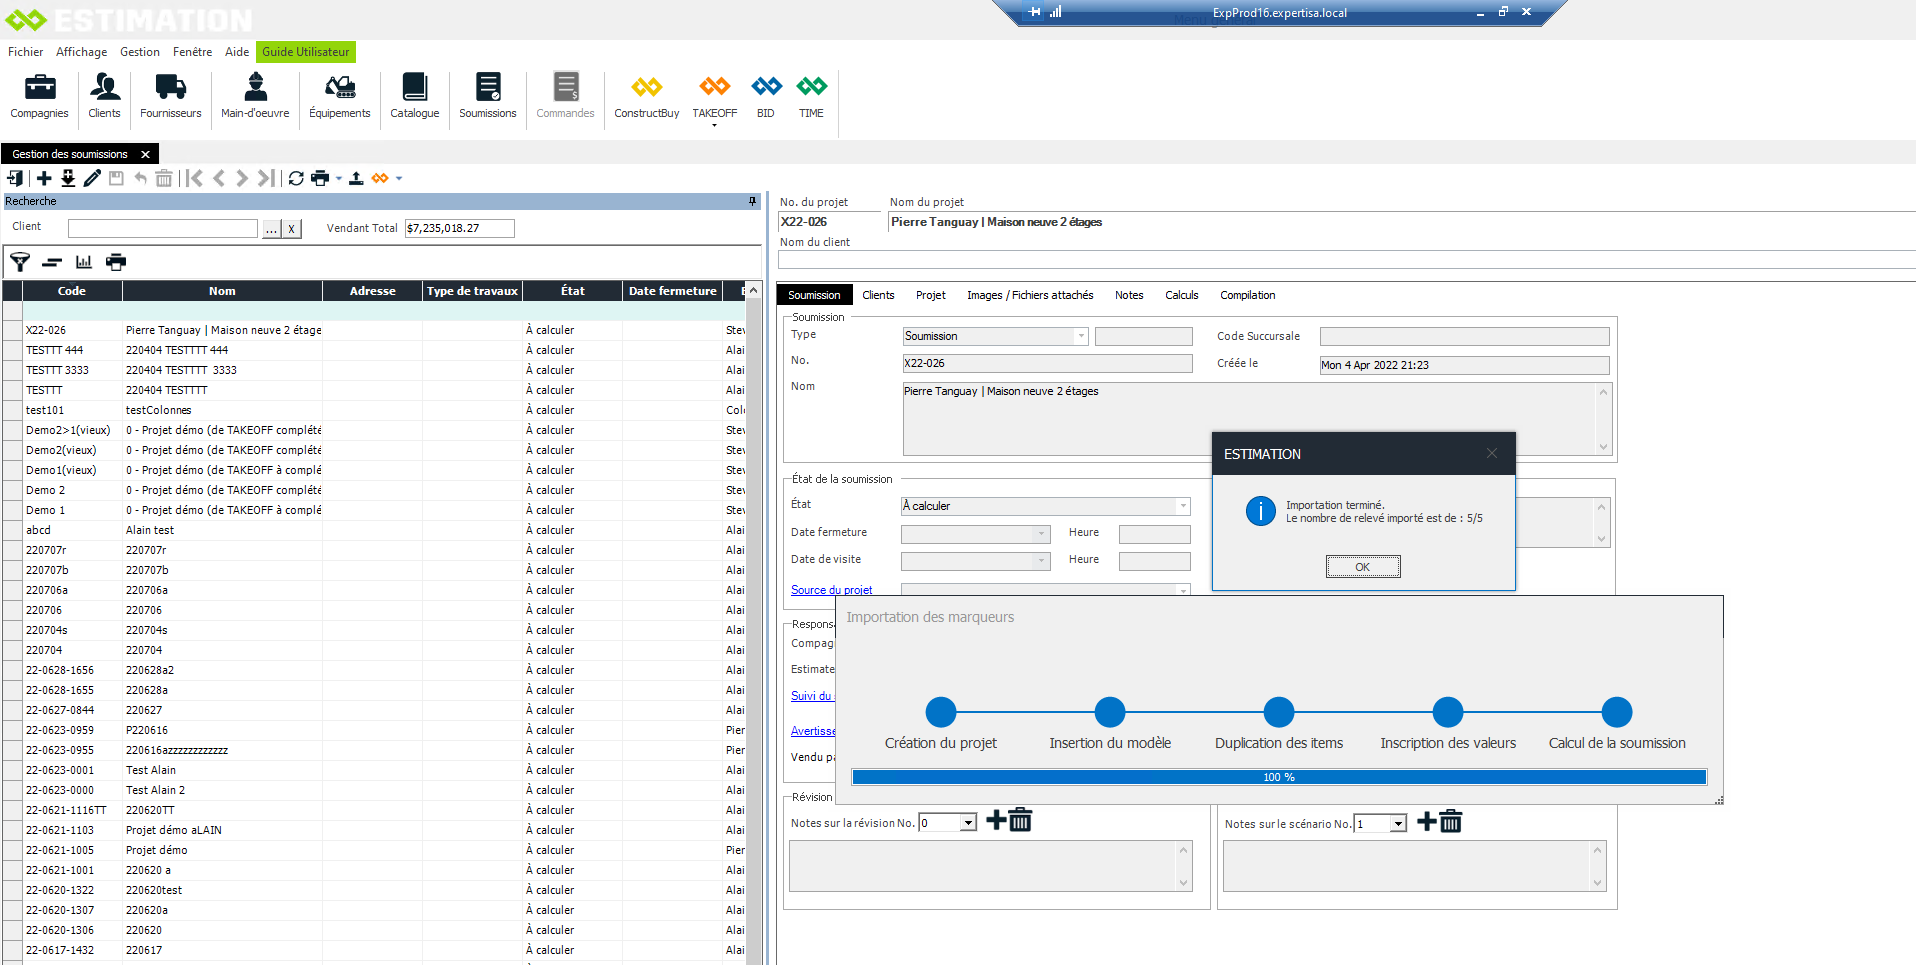Open the Gestion menu

click(139, 52)
